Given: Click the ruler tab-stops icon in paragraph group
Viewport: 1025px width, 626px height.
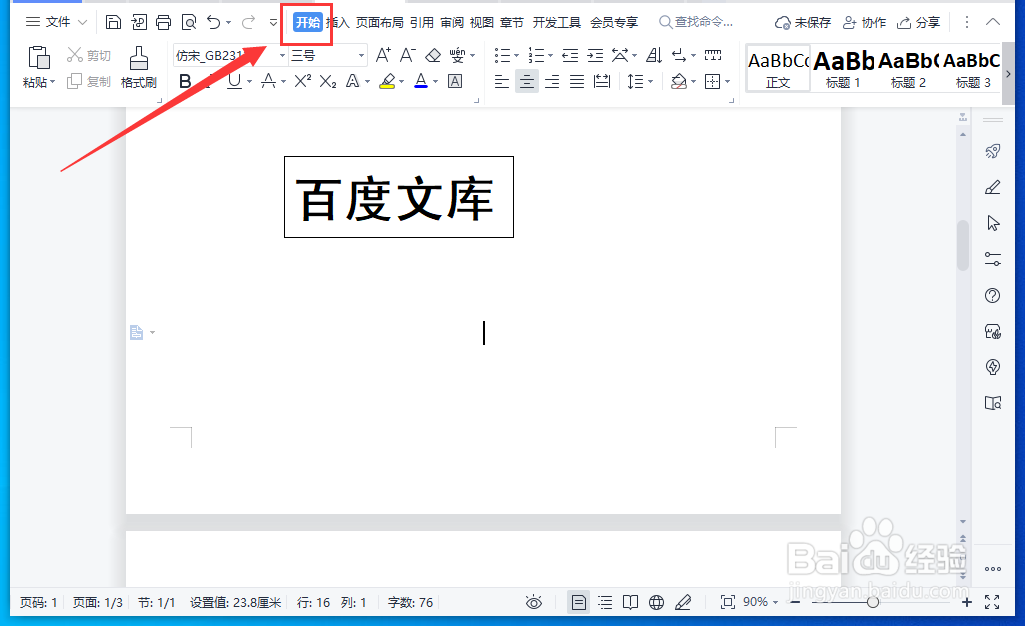Looking at the screenshot, I should pos(713,55).
